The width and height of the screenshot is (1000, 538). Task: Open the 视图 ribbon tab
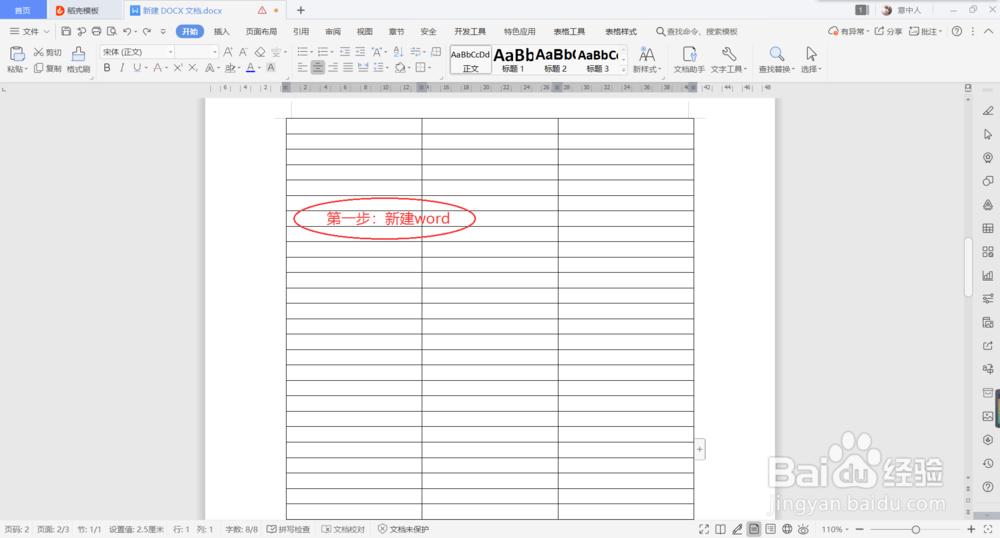tap(364, 31)
